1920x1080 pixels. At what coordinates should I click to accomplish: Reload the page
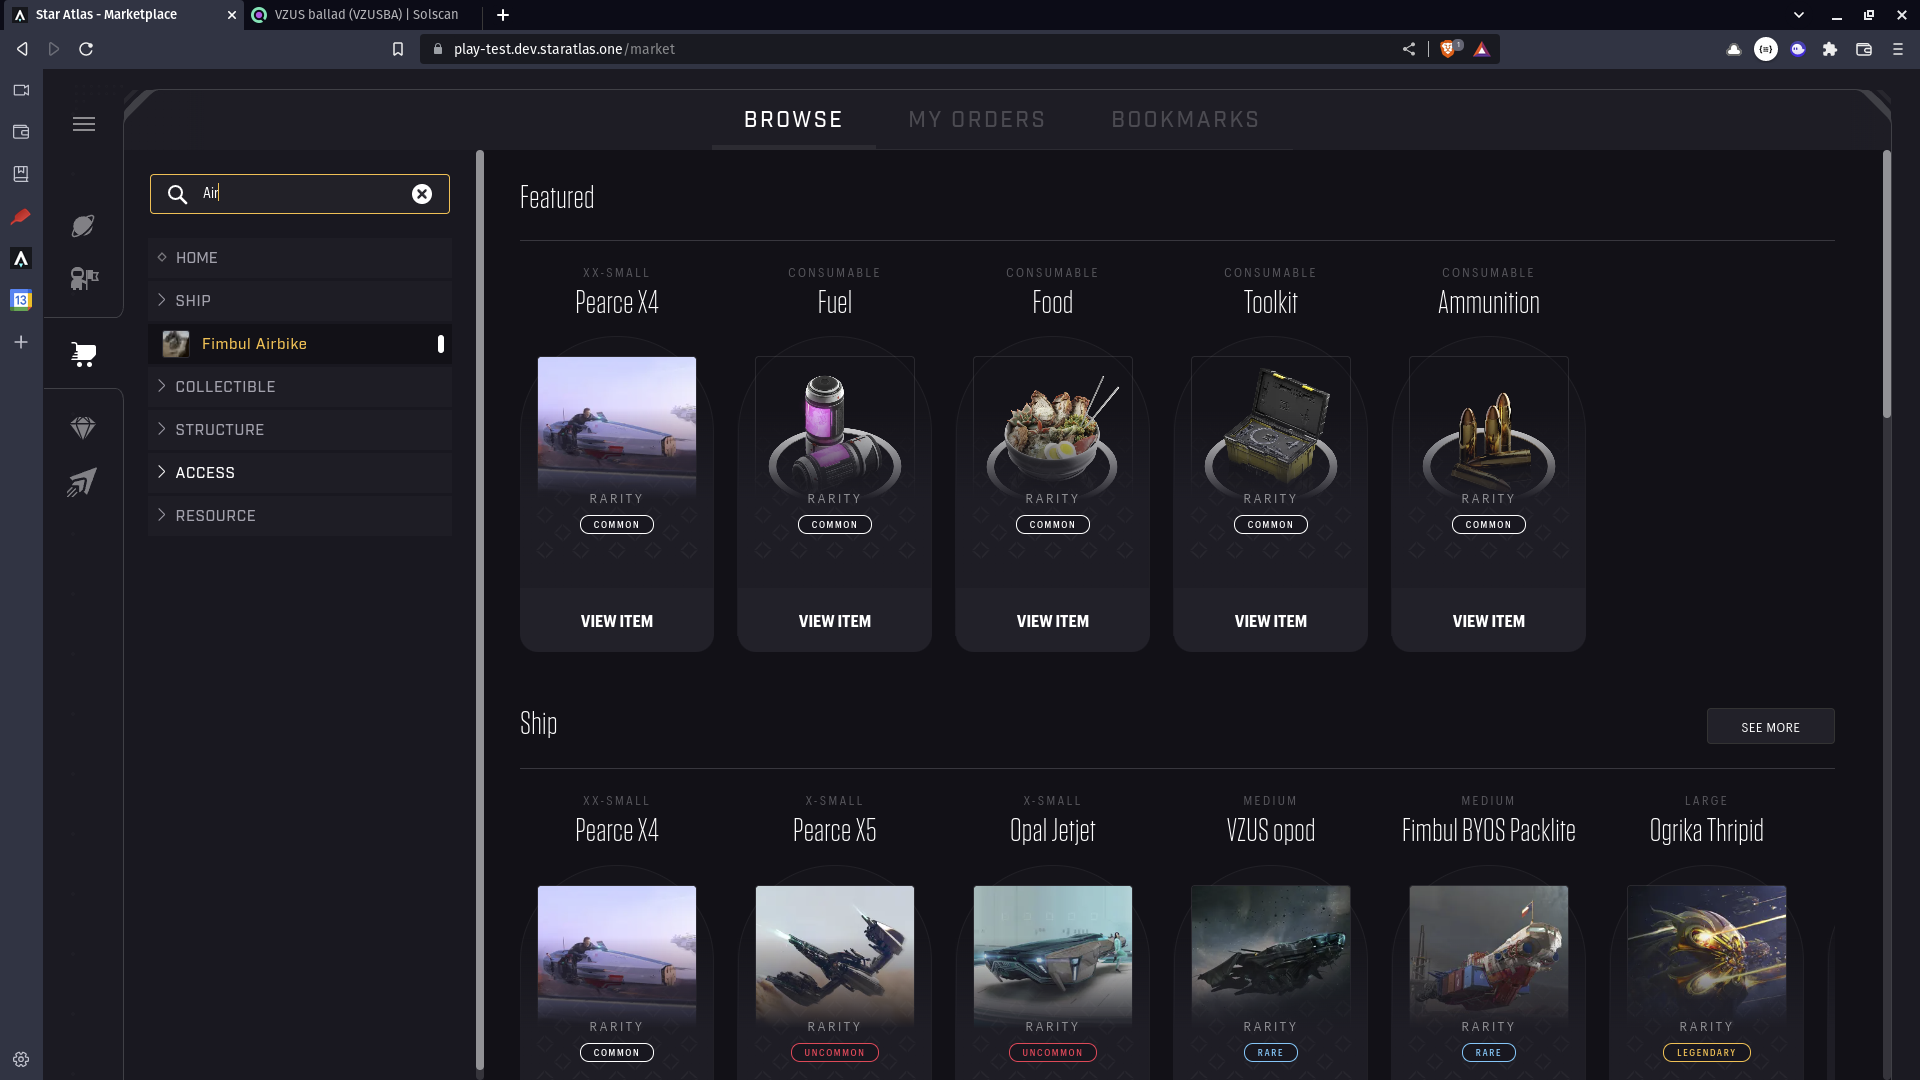(86, 49)
